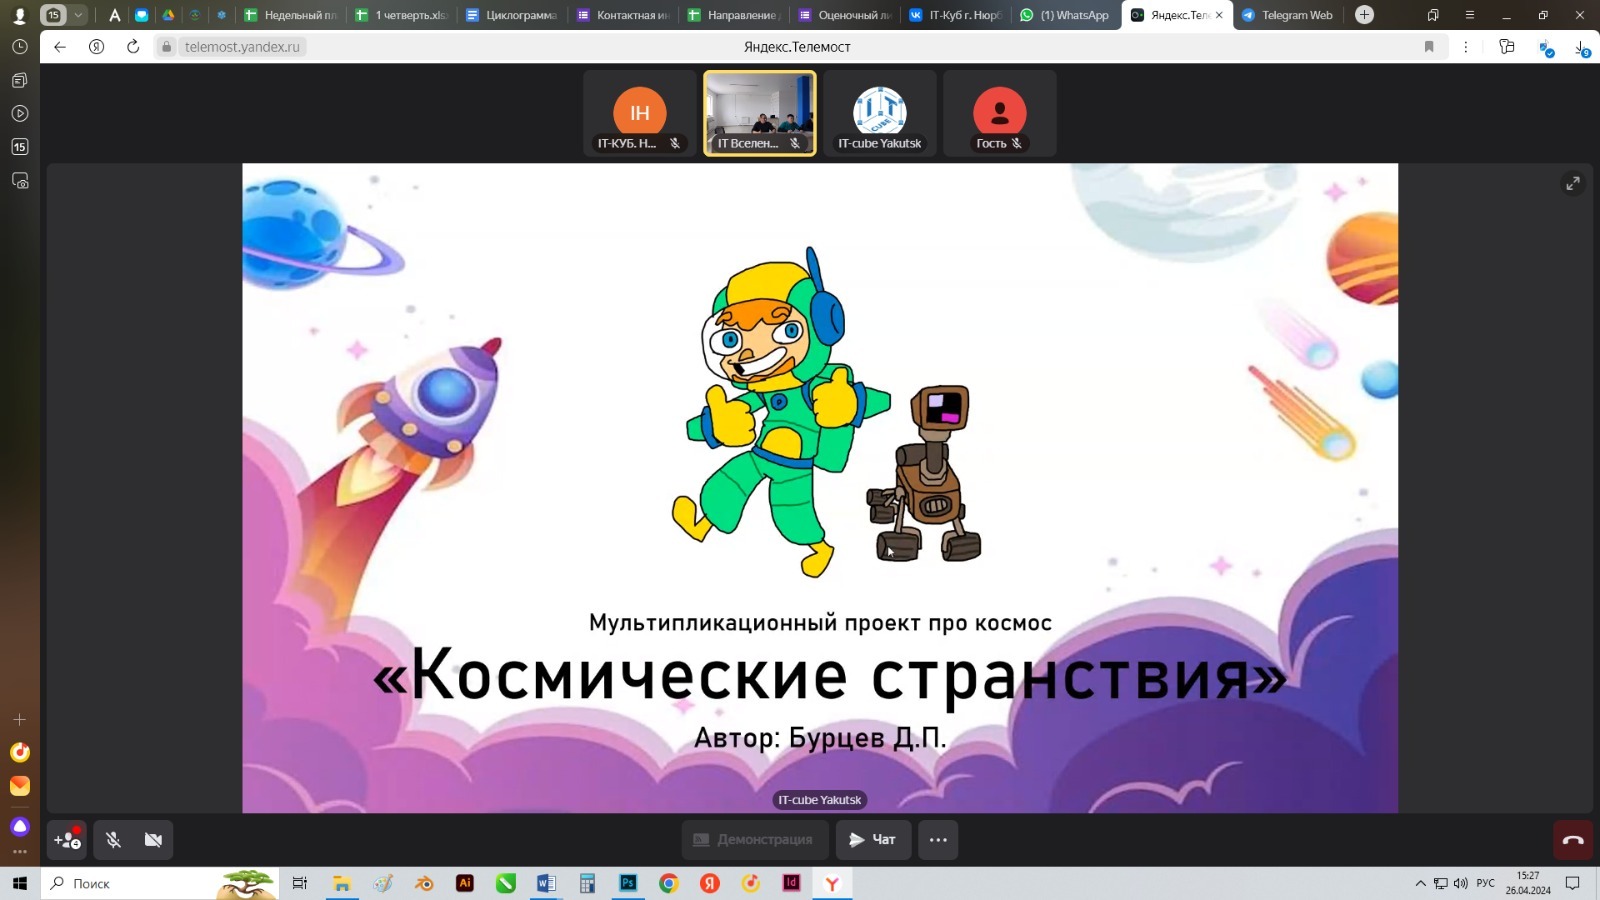Switch to the Telegram Web tab

point(1288,15)
